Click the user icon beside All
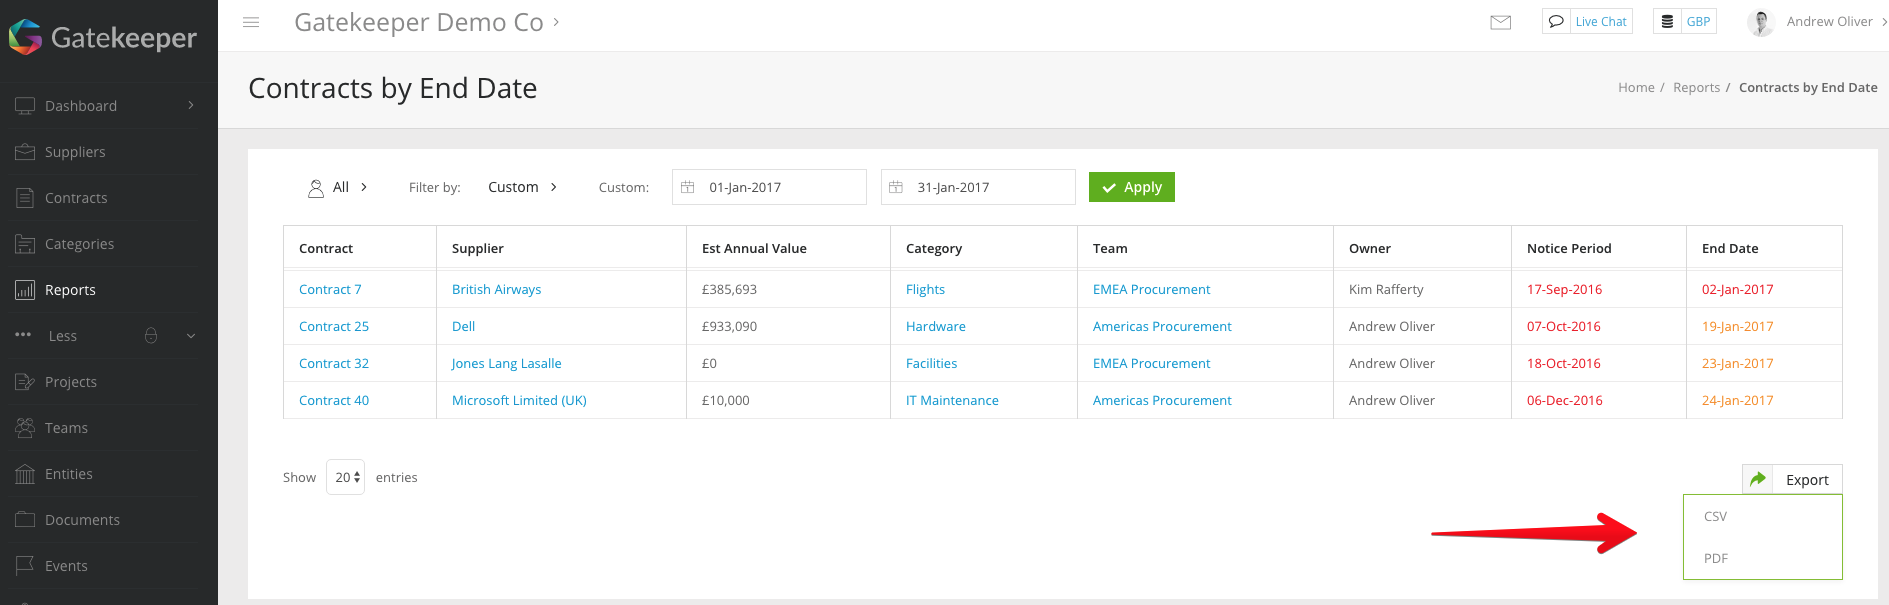 pyautogui.click(x=316, y=188)
